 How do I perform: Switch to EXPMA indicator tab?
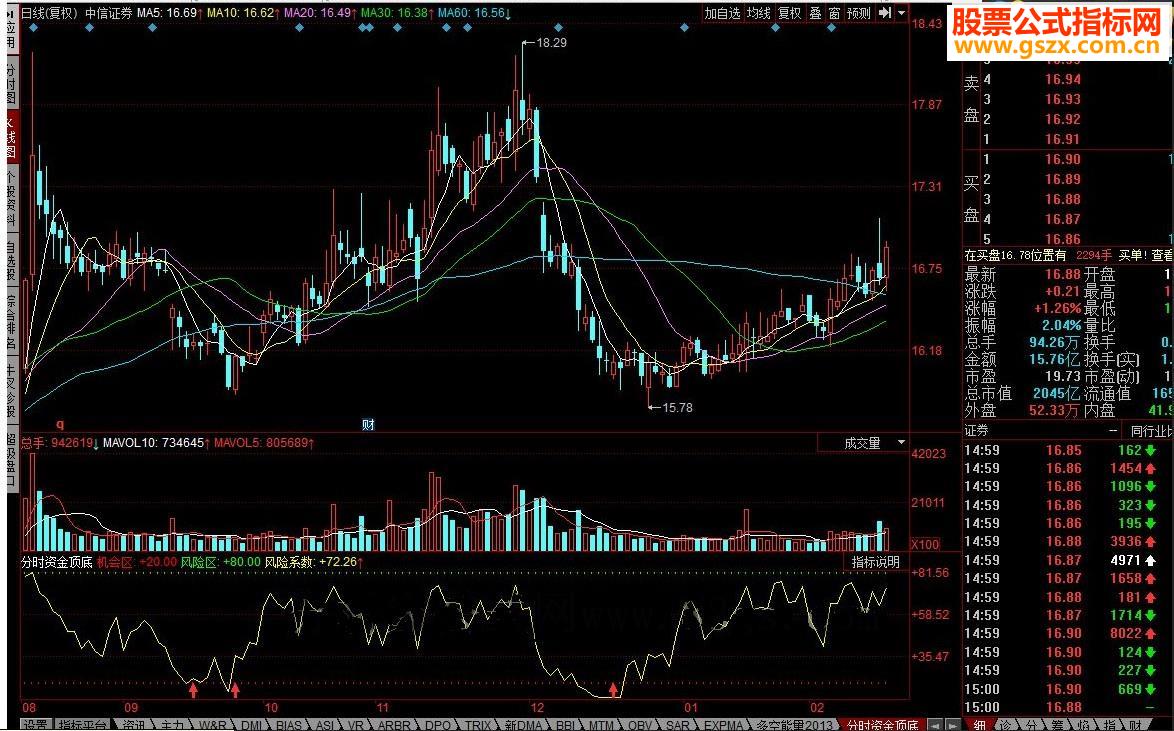point(722,725)
